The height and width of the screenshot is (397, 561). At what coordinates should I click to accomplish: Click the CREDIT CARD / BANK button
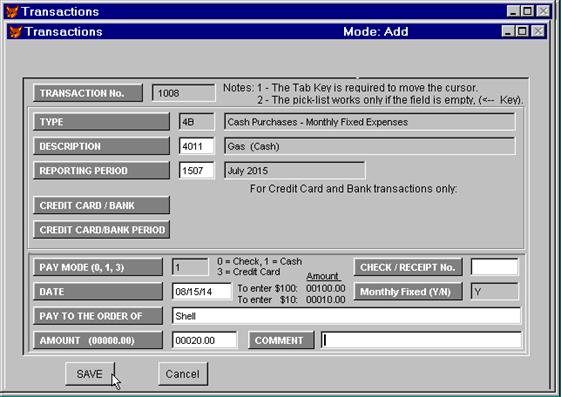[101, 205]
